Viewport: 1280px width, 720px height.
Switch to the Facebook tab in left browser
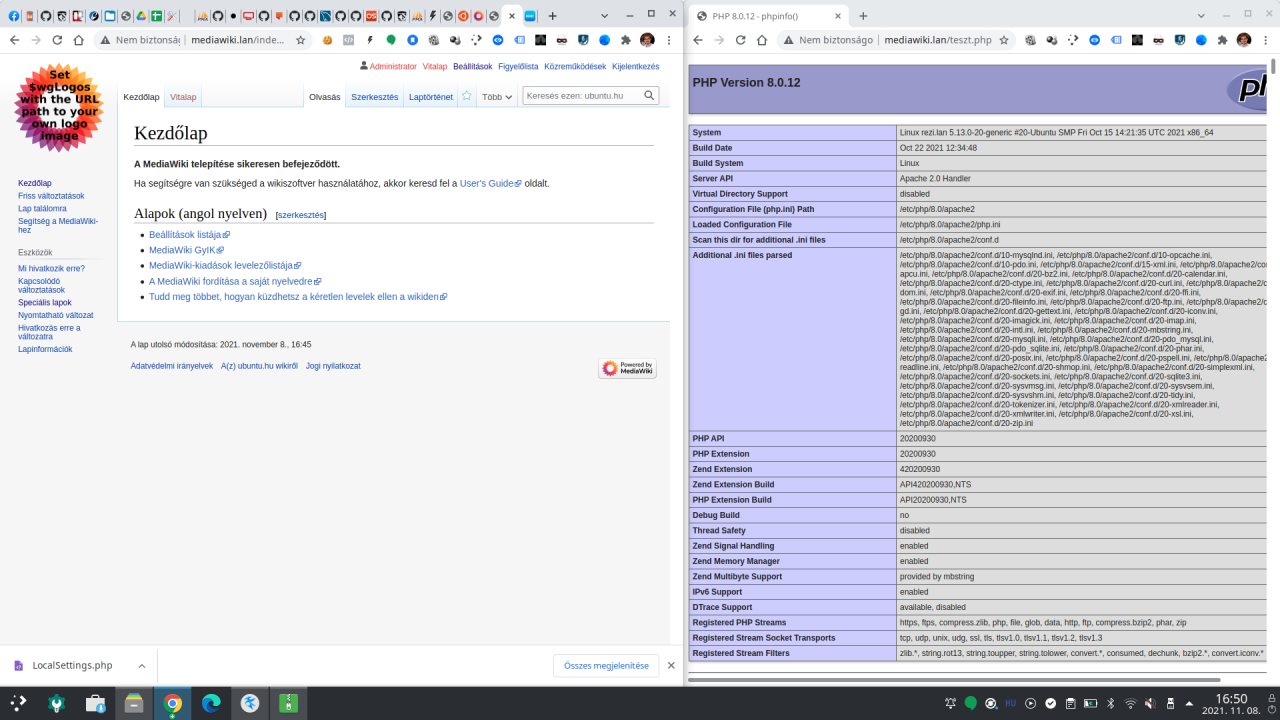14,16
